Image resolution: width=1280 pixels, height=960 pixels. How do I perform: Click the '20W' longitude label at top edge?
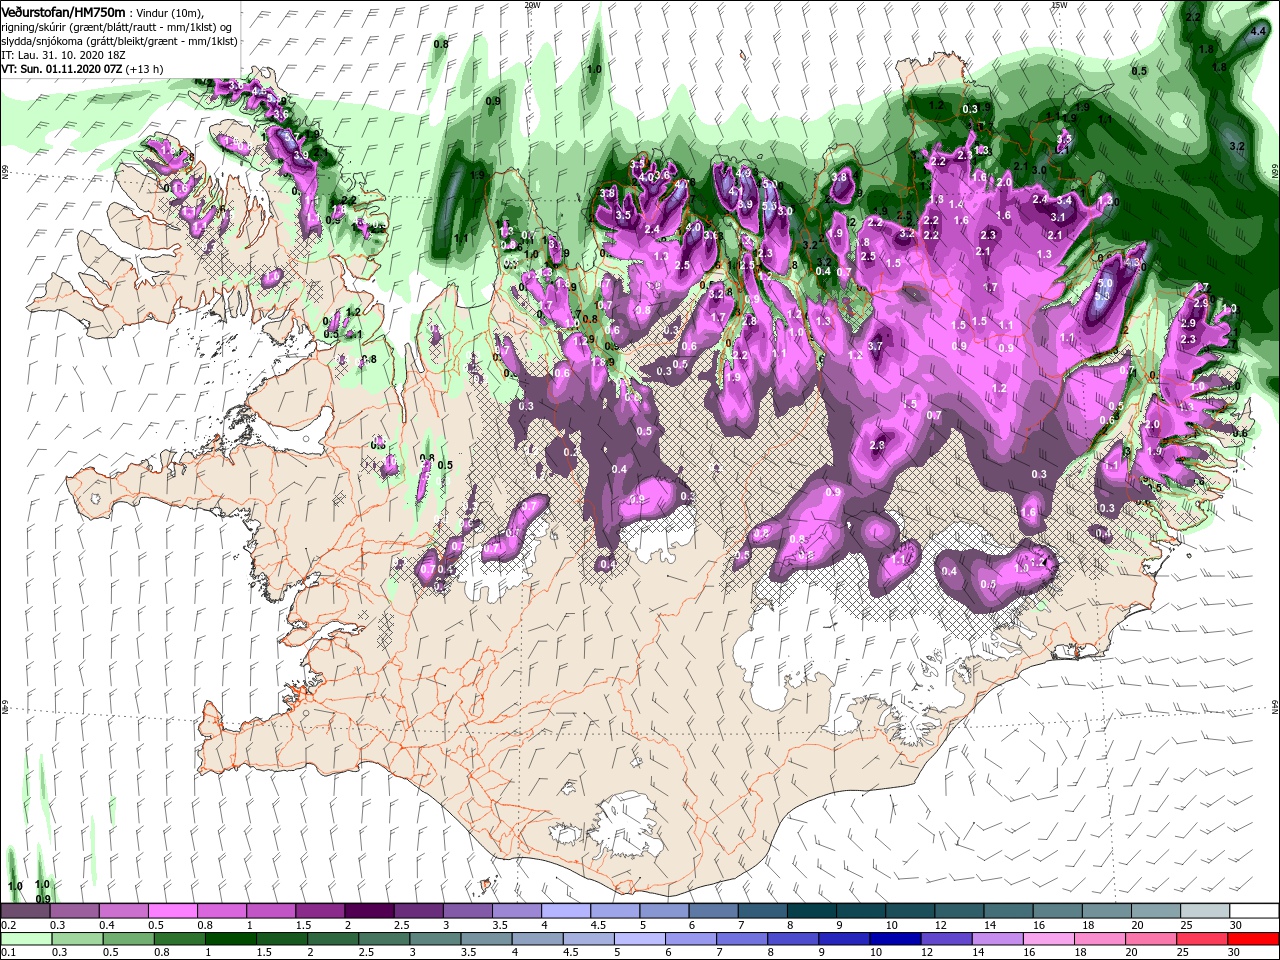click(x=532, y=4)
